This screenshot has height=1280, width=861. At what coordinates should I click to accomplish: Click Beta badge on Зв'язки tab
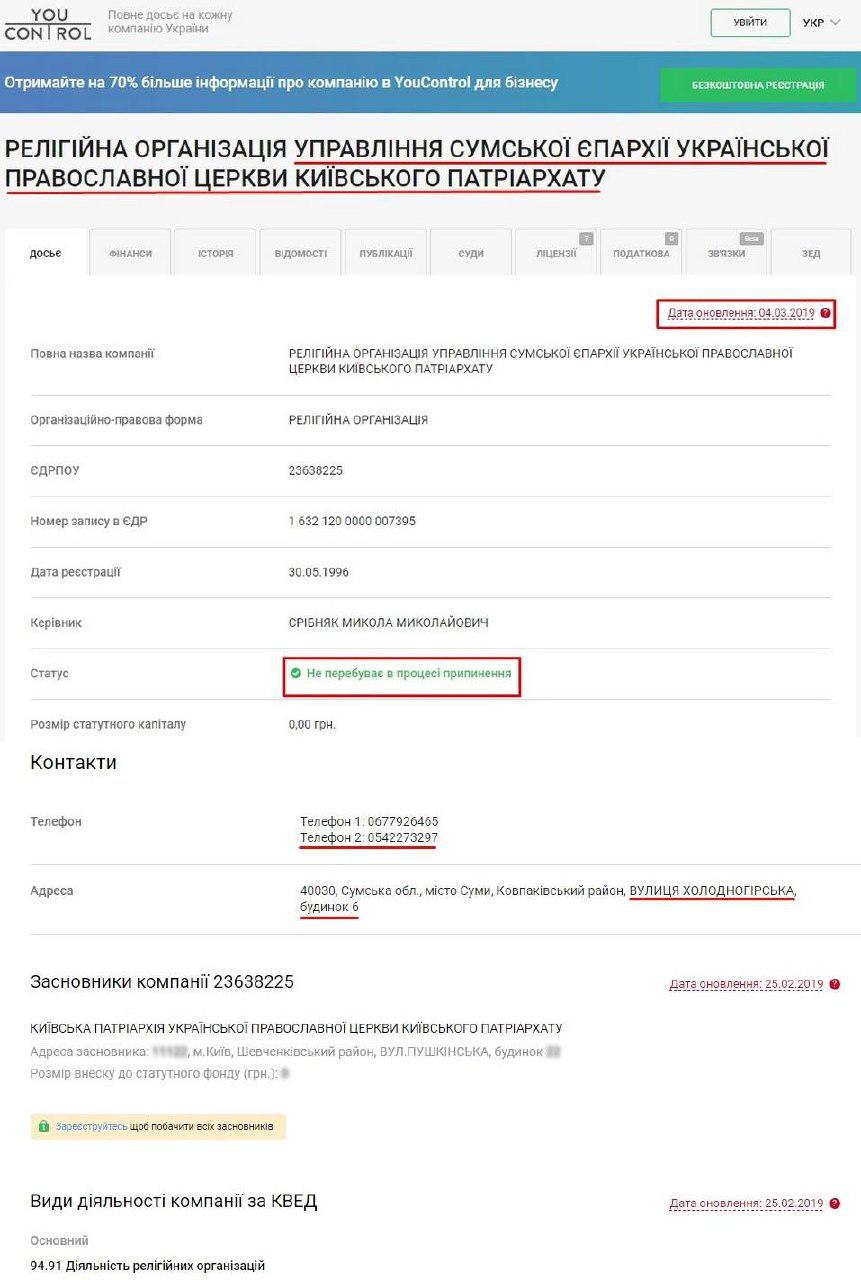pos(751,238)
